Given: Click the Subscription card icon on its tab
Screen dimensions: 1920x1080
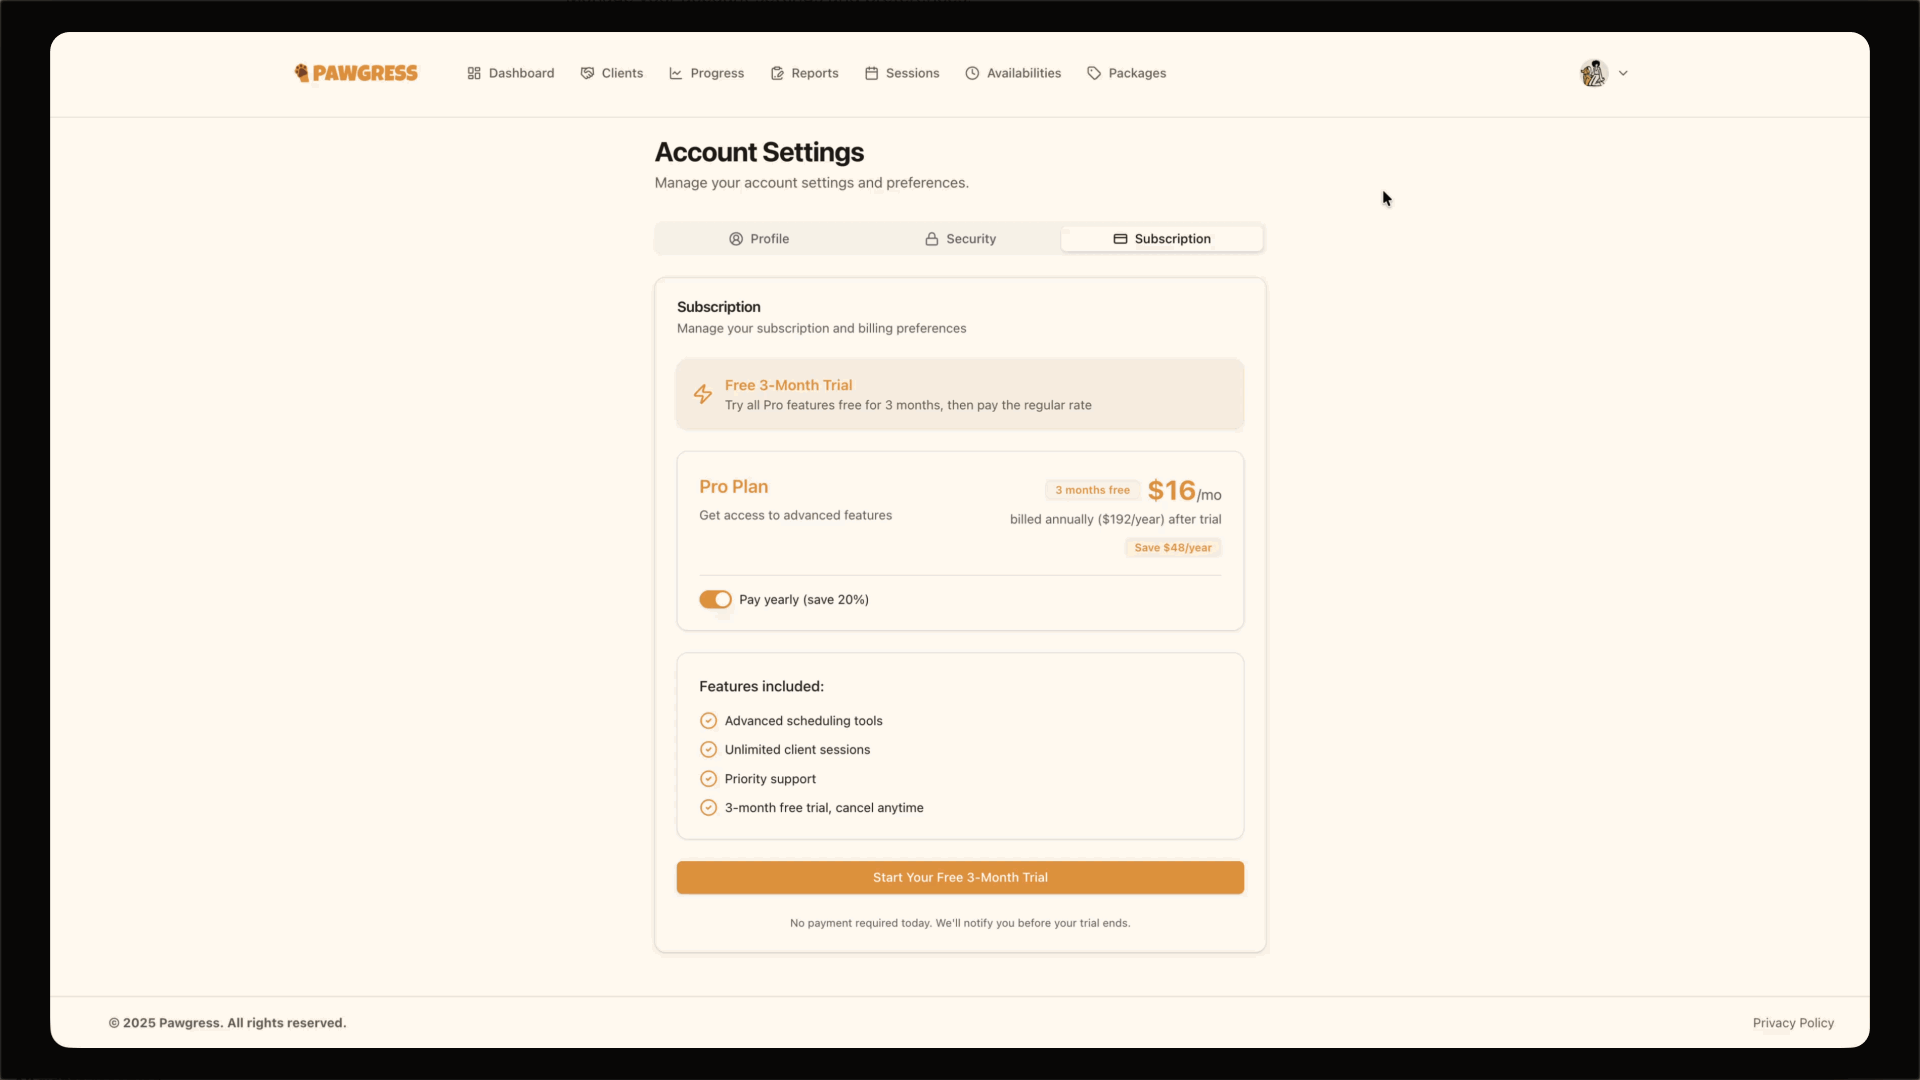Looking at the screenshot, I should 1121,238.
